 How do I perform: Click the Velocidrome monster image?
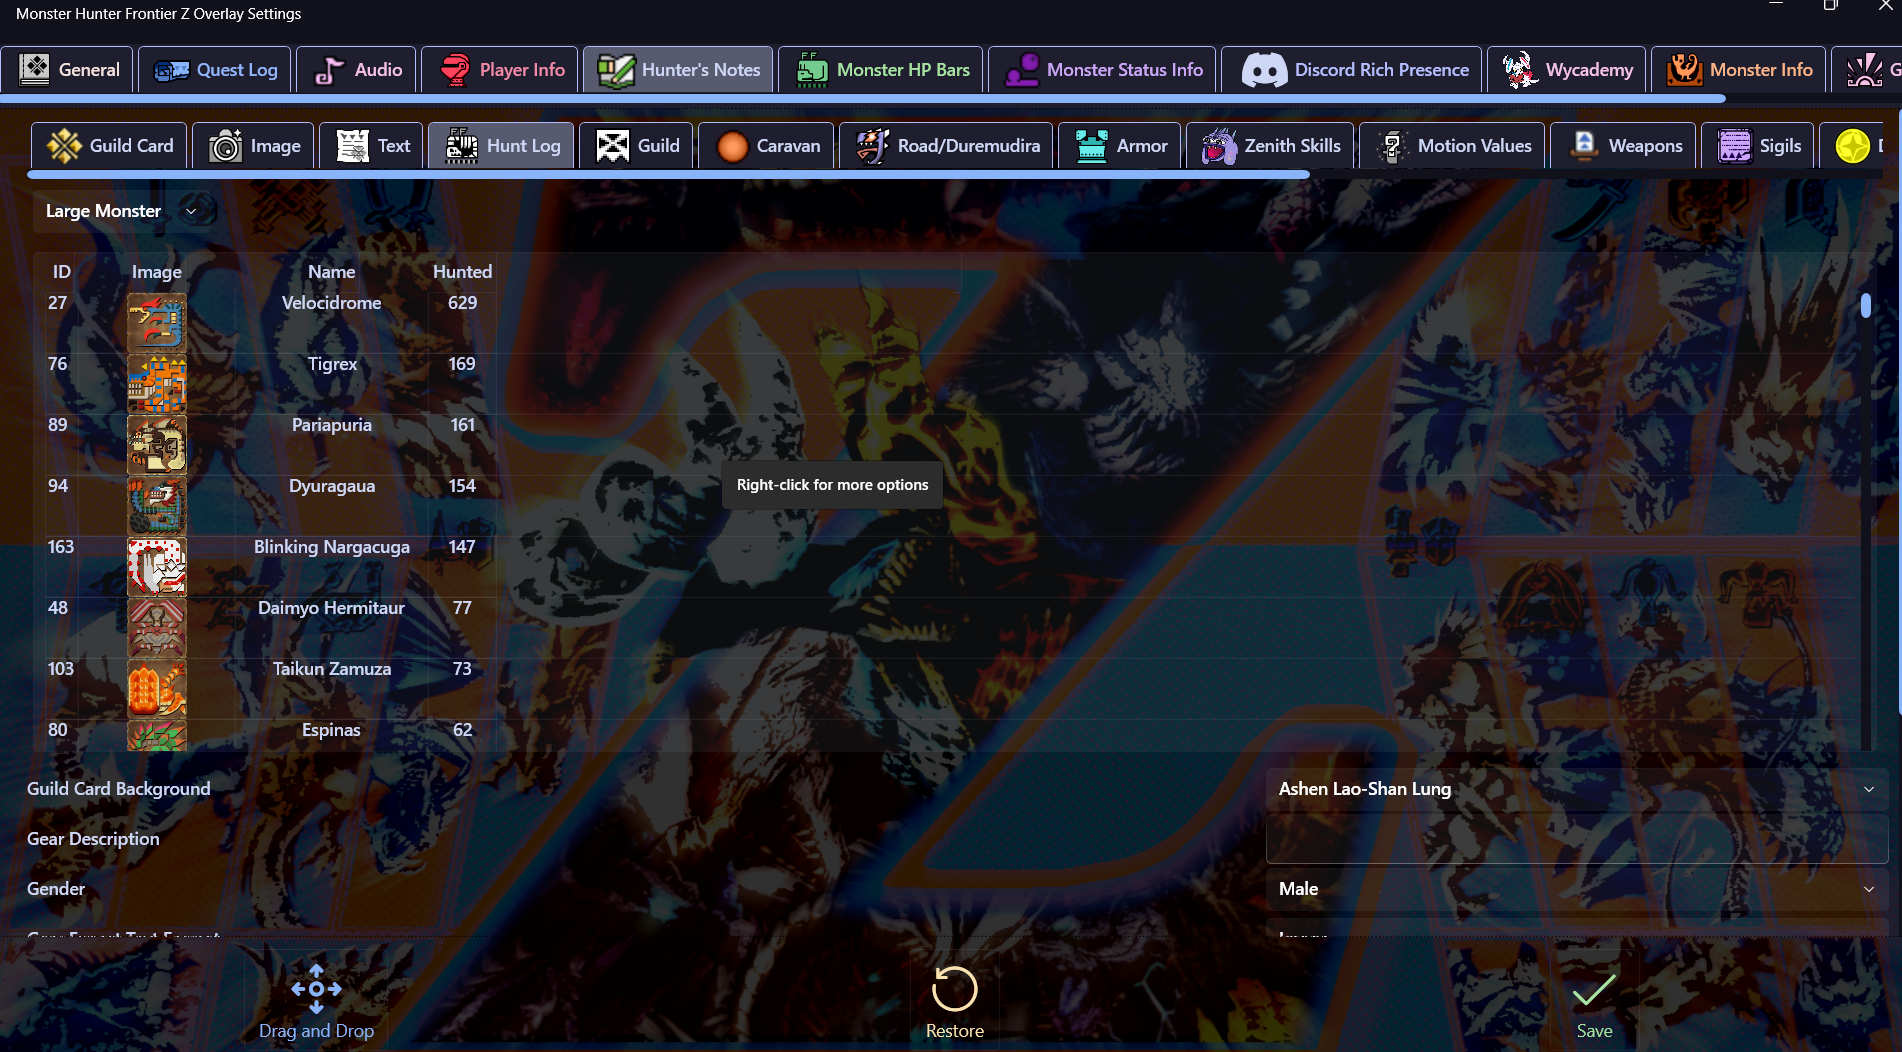pyautogui.click(x=157, y=322)
